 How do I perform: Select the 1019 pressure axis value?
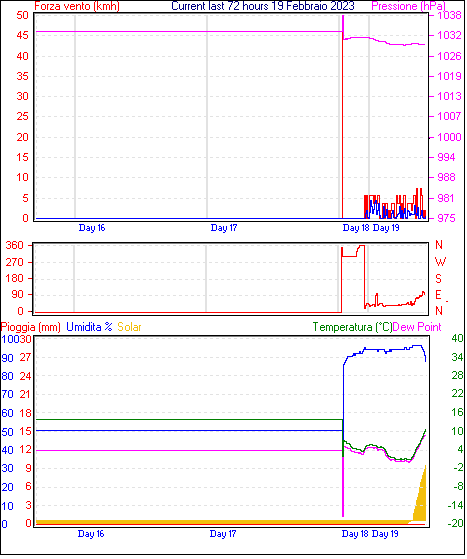click(449, 76)
